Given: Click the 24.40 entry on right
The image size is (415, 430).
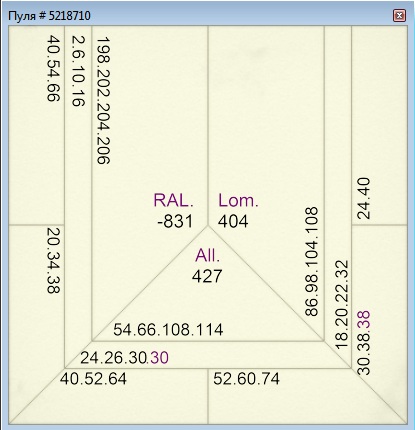Looking at the screenshot, I should point(364,198).
